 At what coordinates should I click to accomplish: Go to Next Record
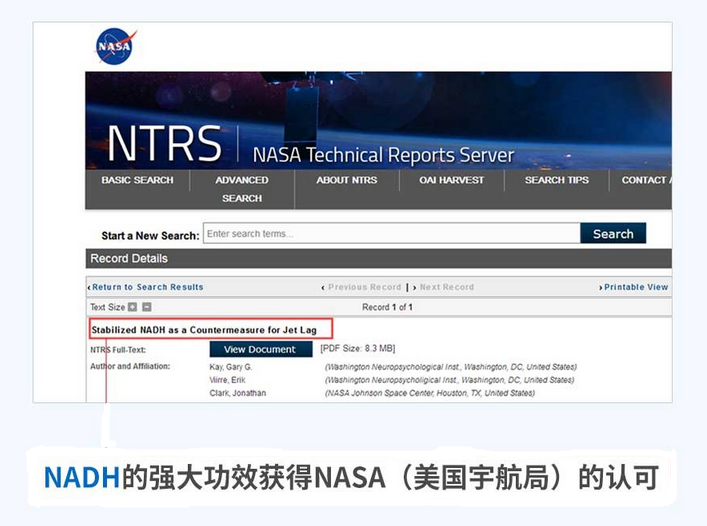pos(446,287)
